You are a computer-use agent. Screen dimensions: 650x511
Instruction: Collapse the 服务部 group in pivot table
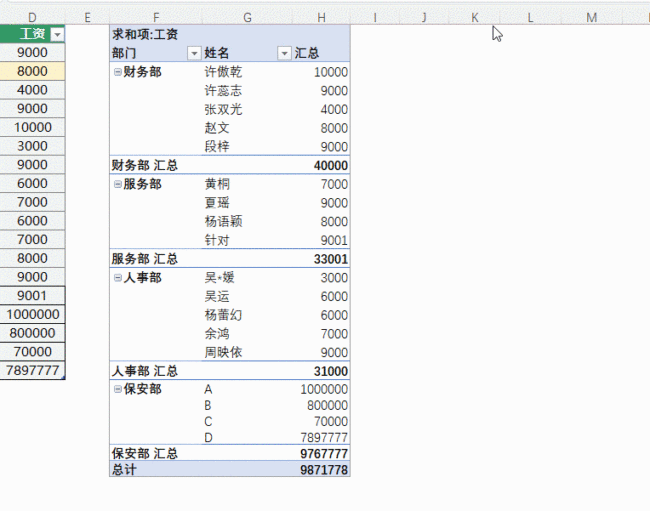[x=118, y=184]
